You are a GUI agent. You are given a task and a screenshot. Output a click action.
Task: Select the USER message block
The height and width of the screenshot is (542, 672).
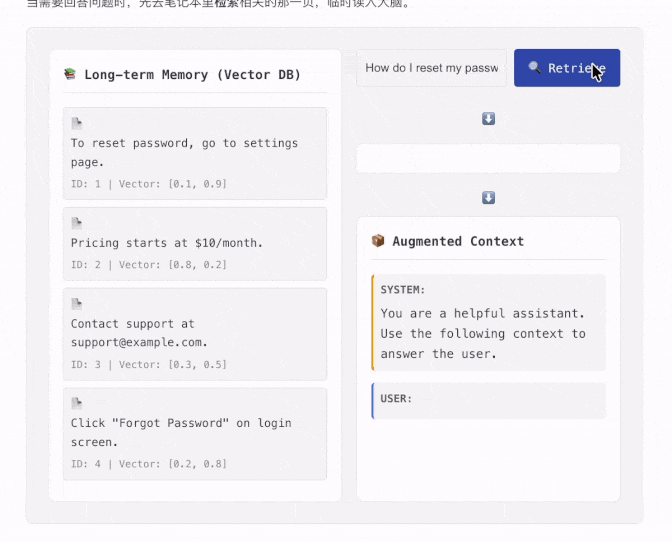coord(489,400)
